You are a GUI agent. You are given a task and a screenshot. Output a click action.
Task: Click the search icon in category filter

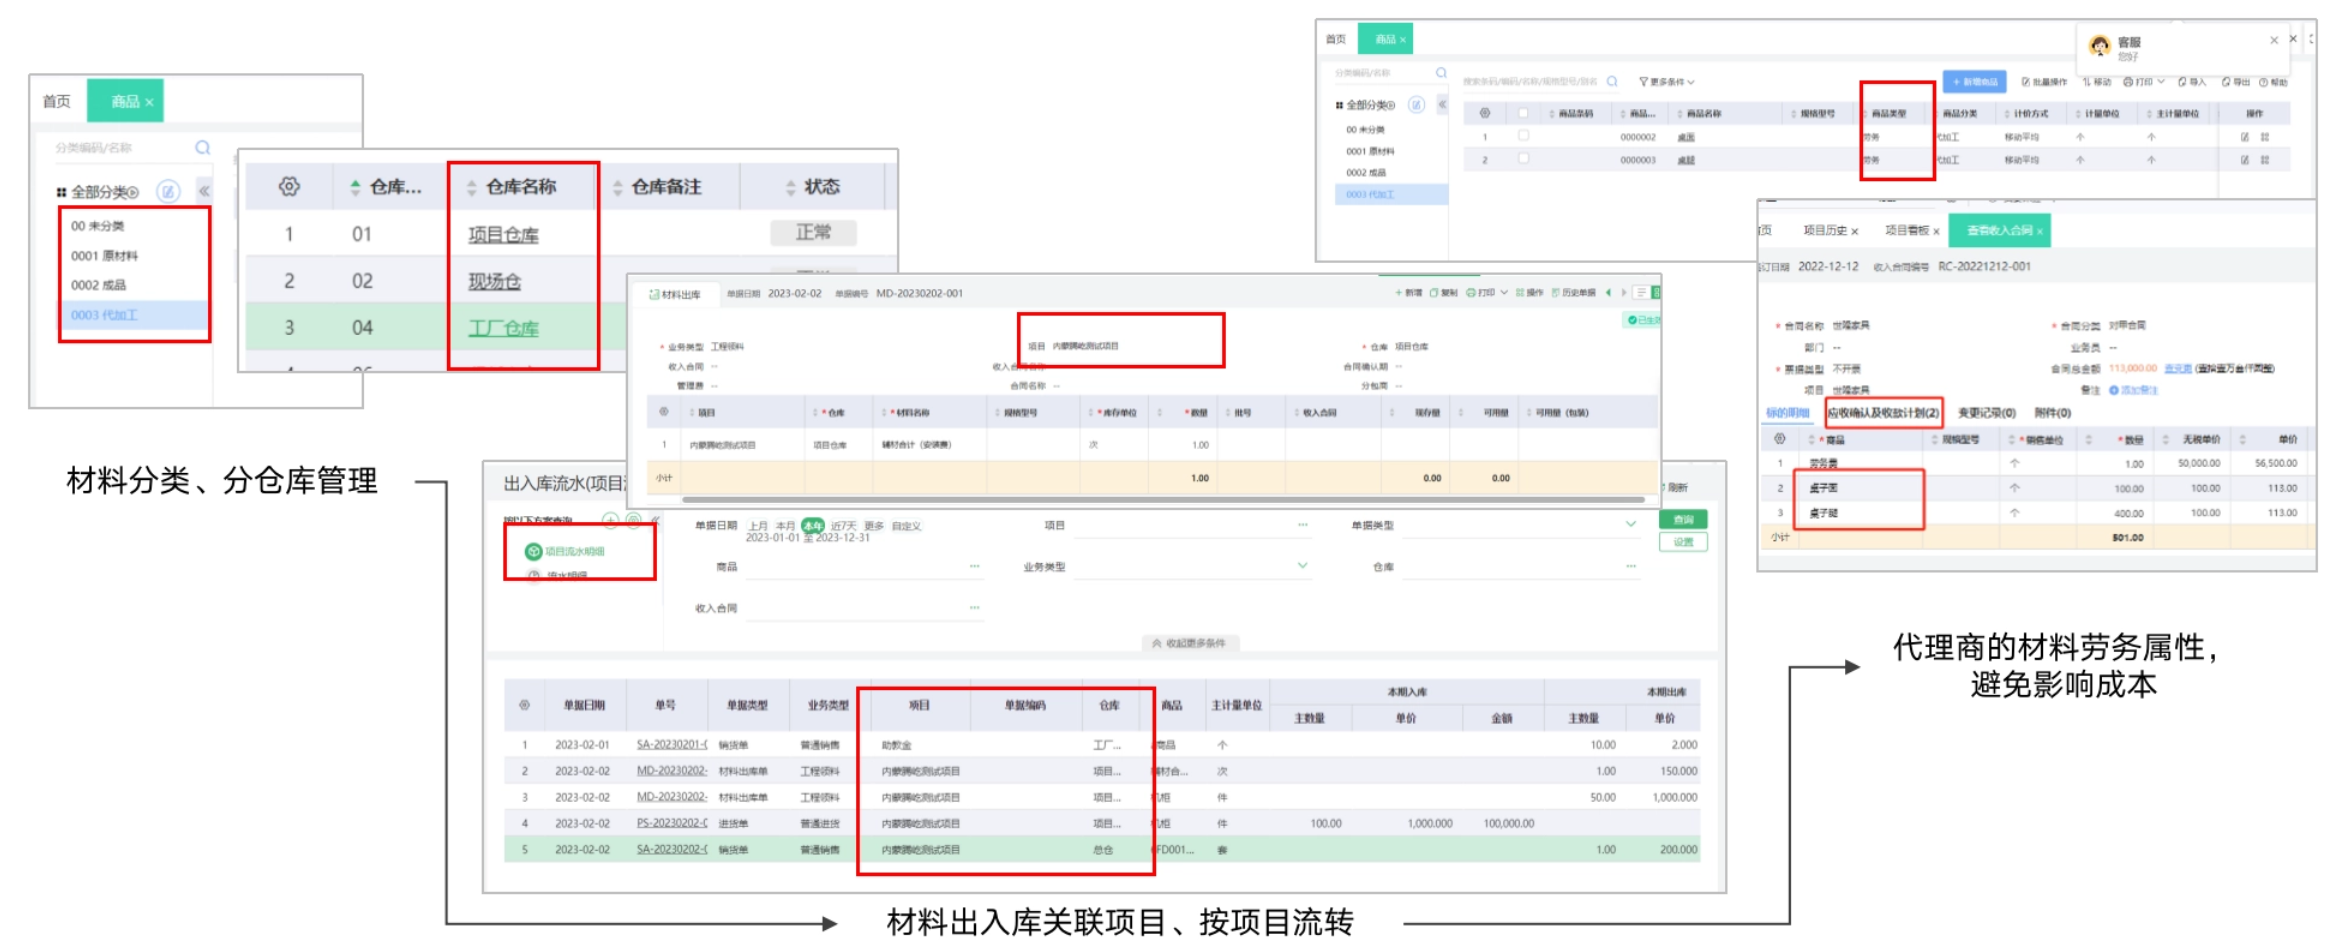point(203,148)
